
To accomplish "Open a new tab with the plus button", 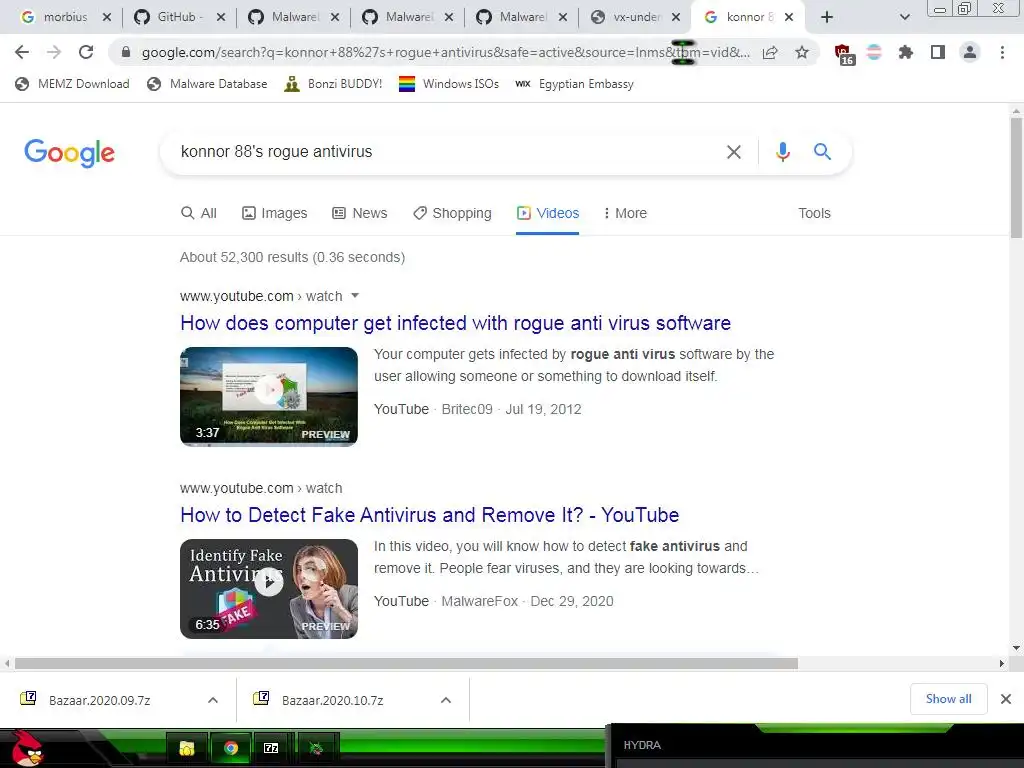I will point(827,18).
